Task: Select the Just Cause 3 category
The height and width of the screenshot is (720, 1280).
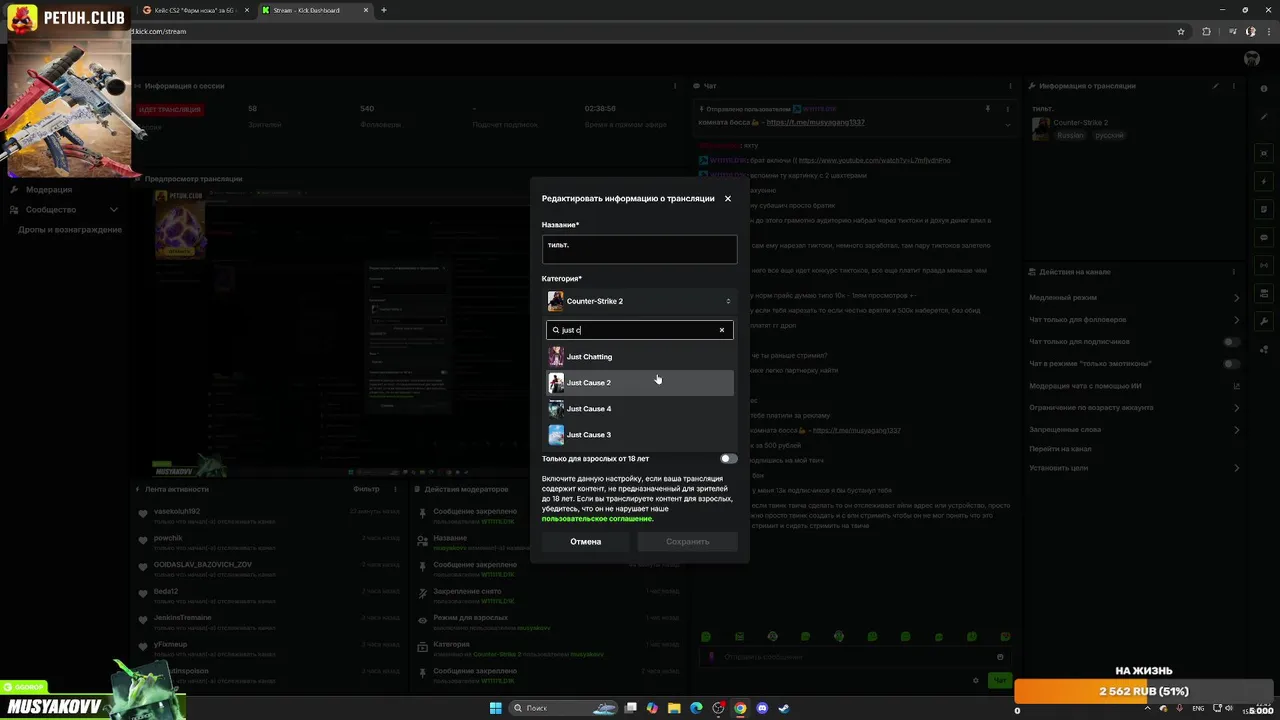Action: tap(639, 435)
